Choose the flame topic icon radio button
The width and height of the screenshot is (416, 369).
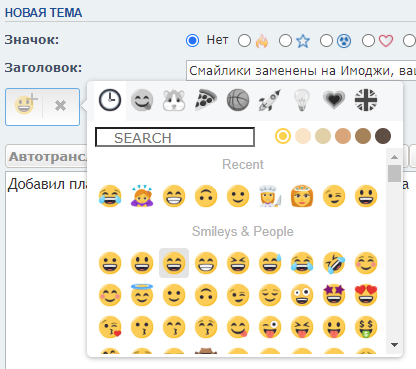244,41
